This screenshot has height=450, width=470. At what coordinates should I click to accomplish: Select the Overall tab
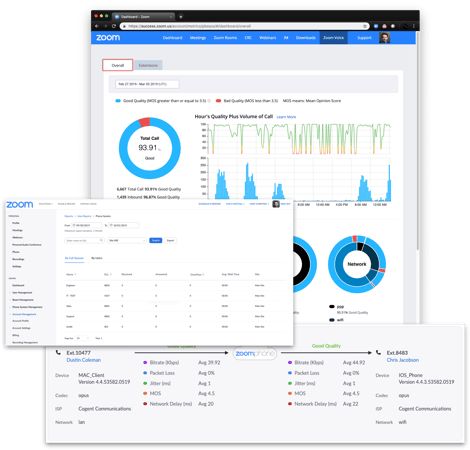(118, 65)
